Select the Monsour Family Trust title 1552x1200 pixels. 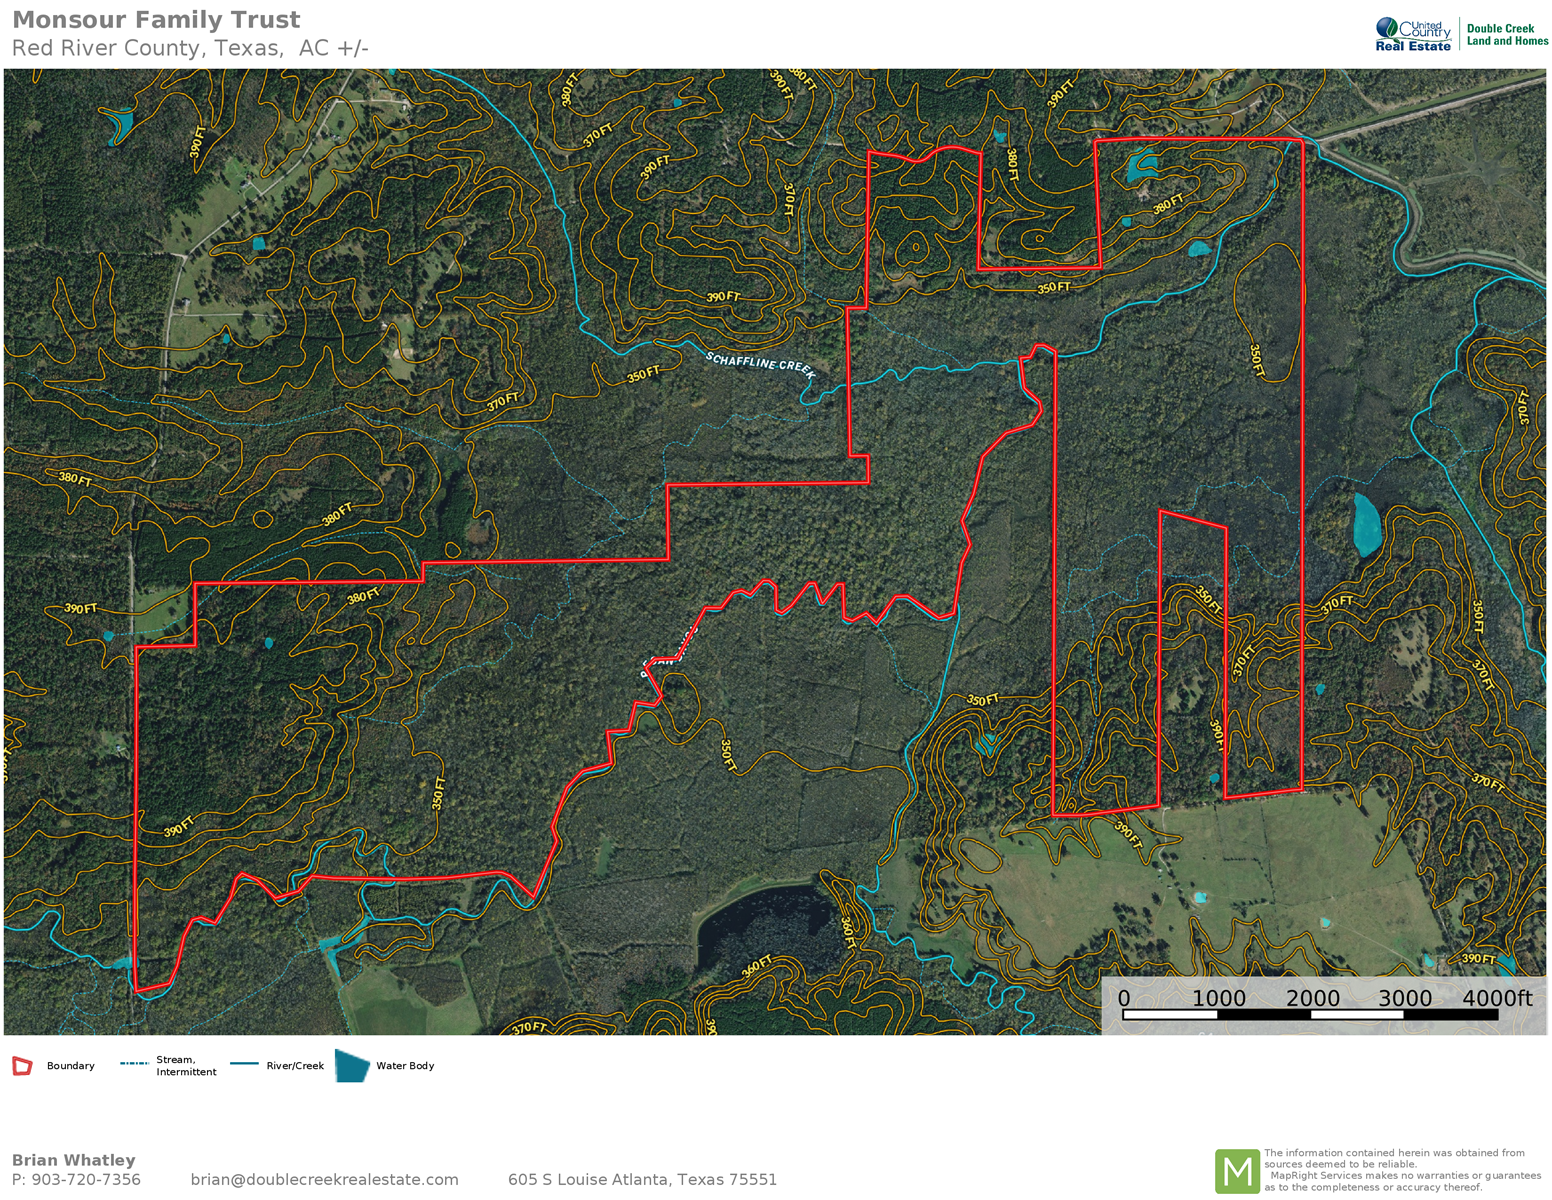click(x=156, y=20)
